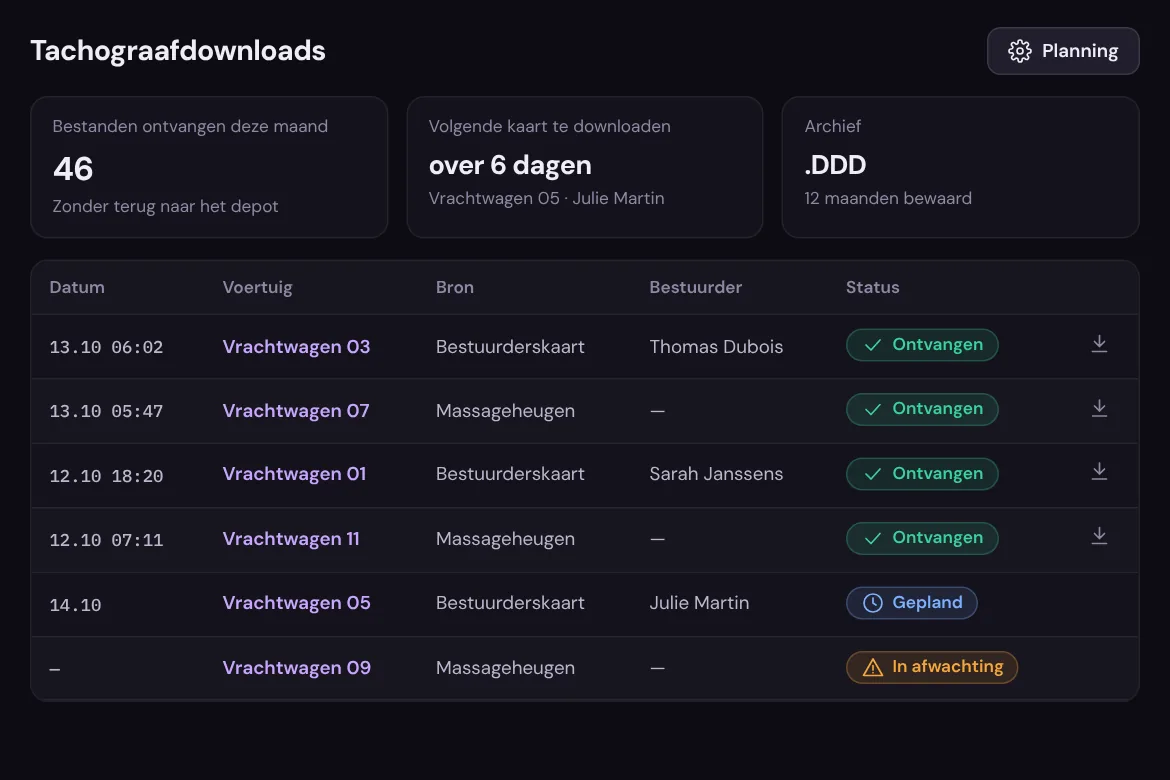
Task: Open the Vrachtwagen 11 link
Action: pos(291,539)
